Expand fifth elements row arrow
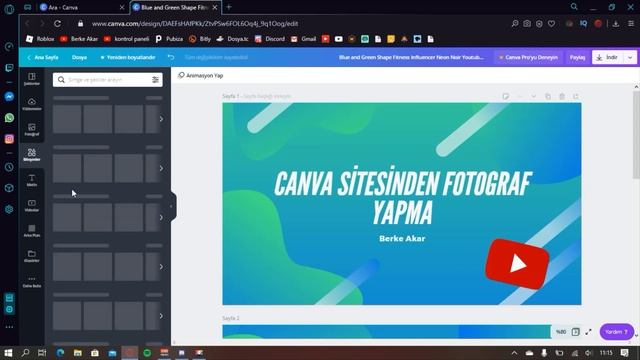 (161, 316)
